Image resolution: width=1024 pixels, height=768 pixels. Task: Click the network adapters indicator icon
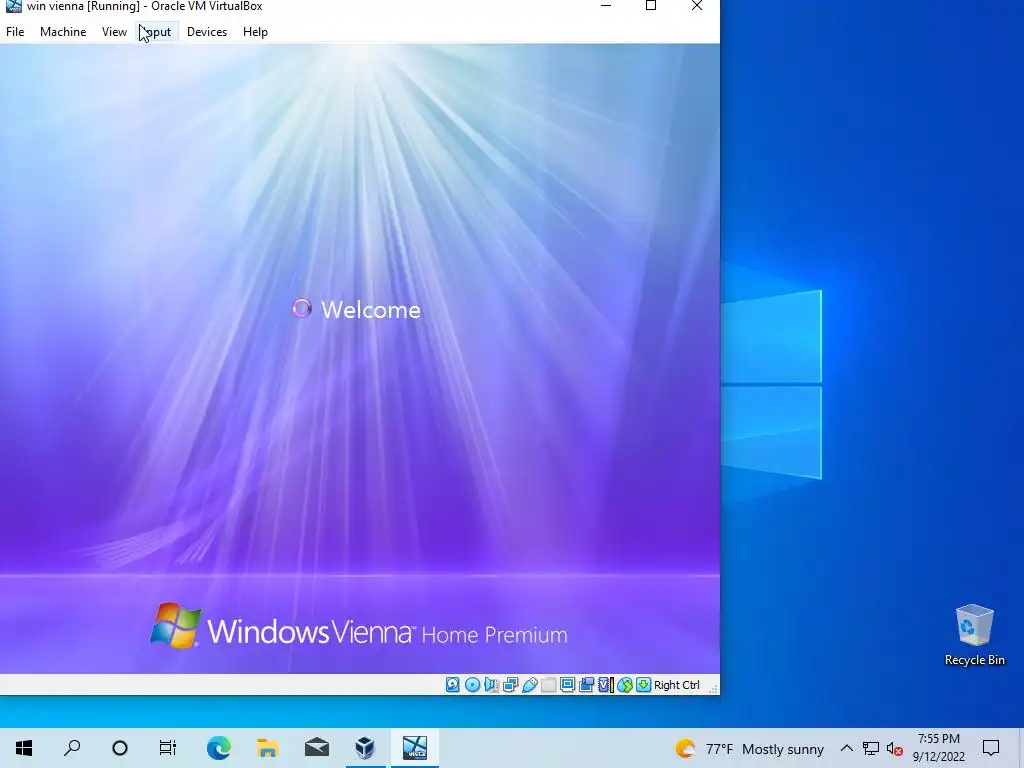pyautogui.click(x=510, y=684)
